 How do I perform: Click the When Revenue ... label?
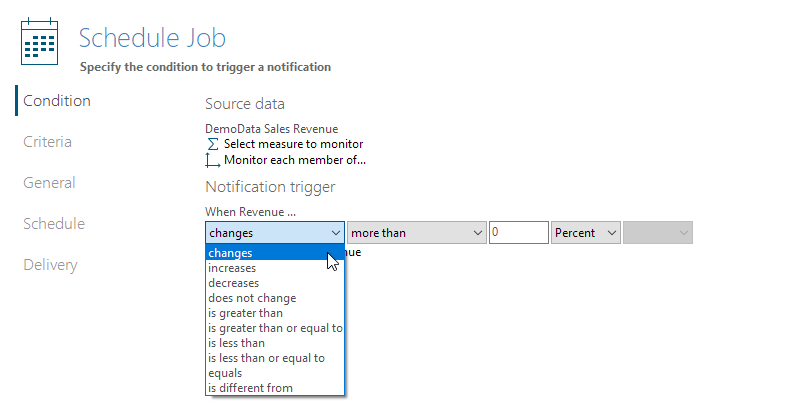[250, 212]
